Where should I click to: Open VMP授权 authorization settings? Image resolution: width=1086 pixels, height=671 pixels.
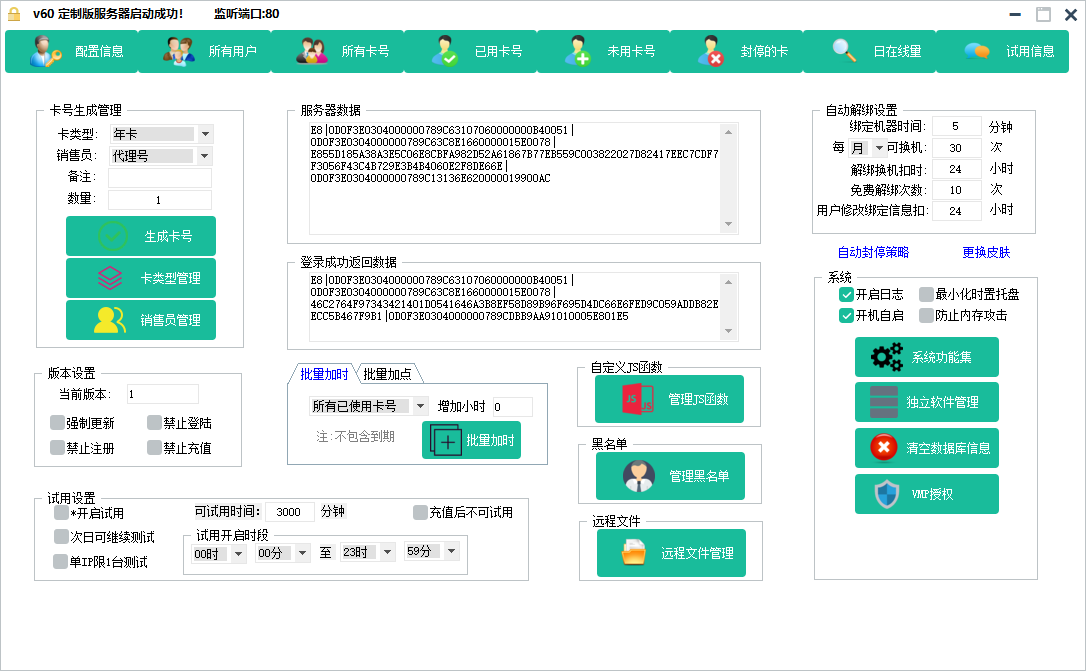926,494
